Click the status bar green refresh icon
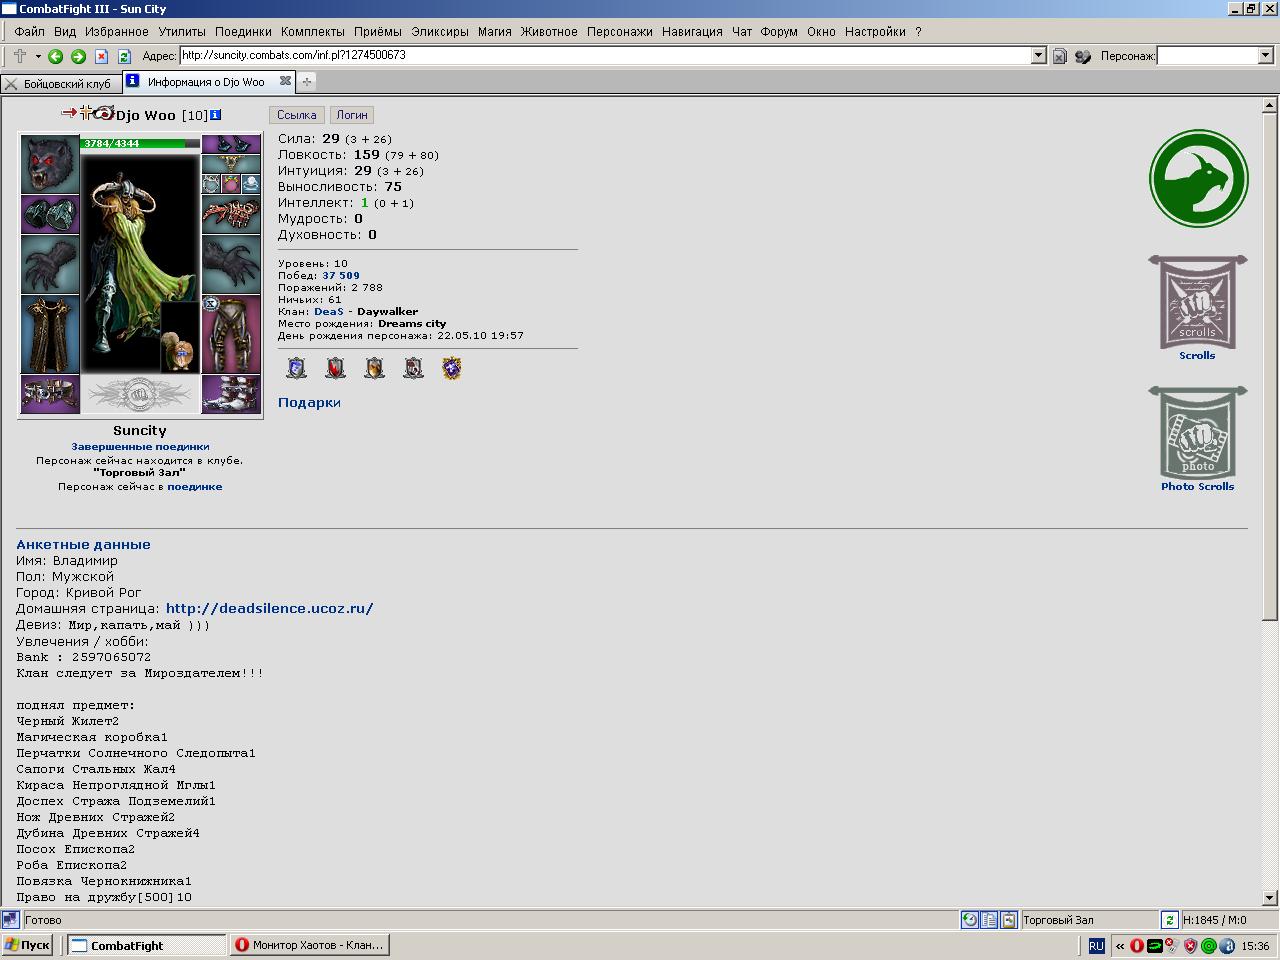Viewport: 1280px width, 960px height. click(1169, 920)
